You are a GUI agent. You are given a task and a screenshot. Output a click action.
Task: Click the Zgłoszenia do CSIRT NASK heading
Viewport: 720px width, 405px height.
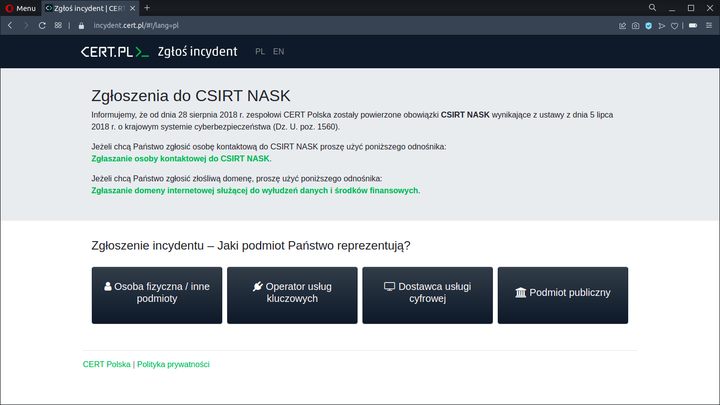pos(191,96)
